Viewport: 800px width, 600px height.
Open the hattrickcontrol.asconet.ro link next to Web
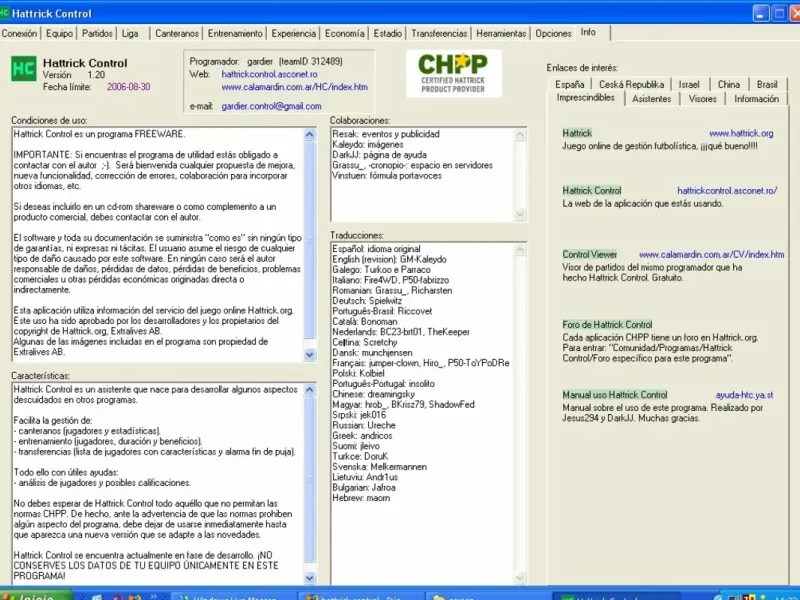pyautogui.click(x=269, y=74)
